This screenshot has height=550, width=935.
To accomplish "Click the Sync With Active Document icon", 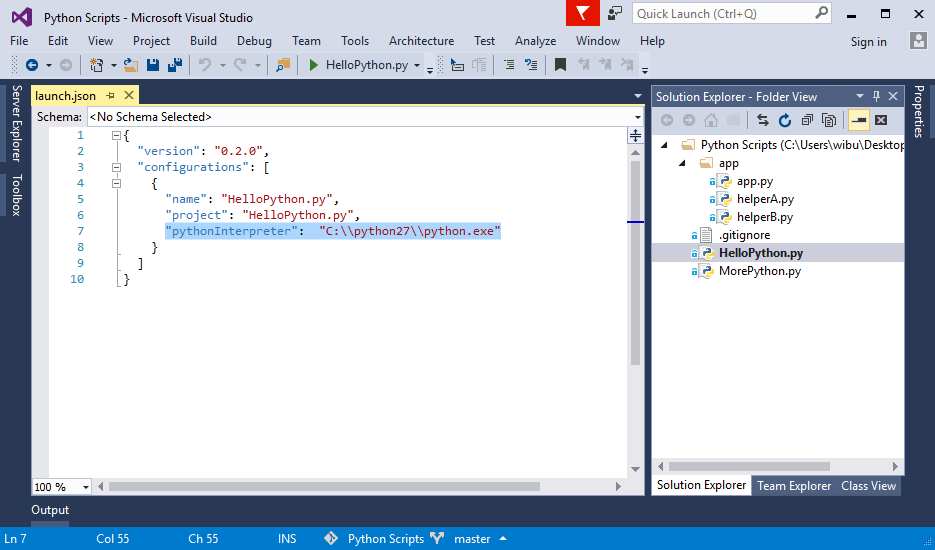I will [x=763, y=120].
